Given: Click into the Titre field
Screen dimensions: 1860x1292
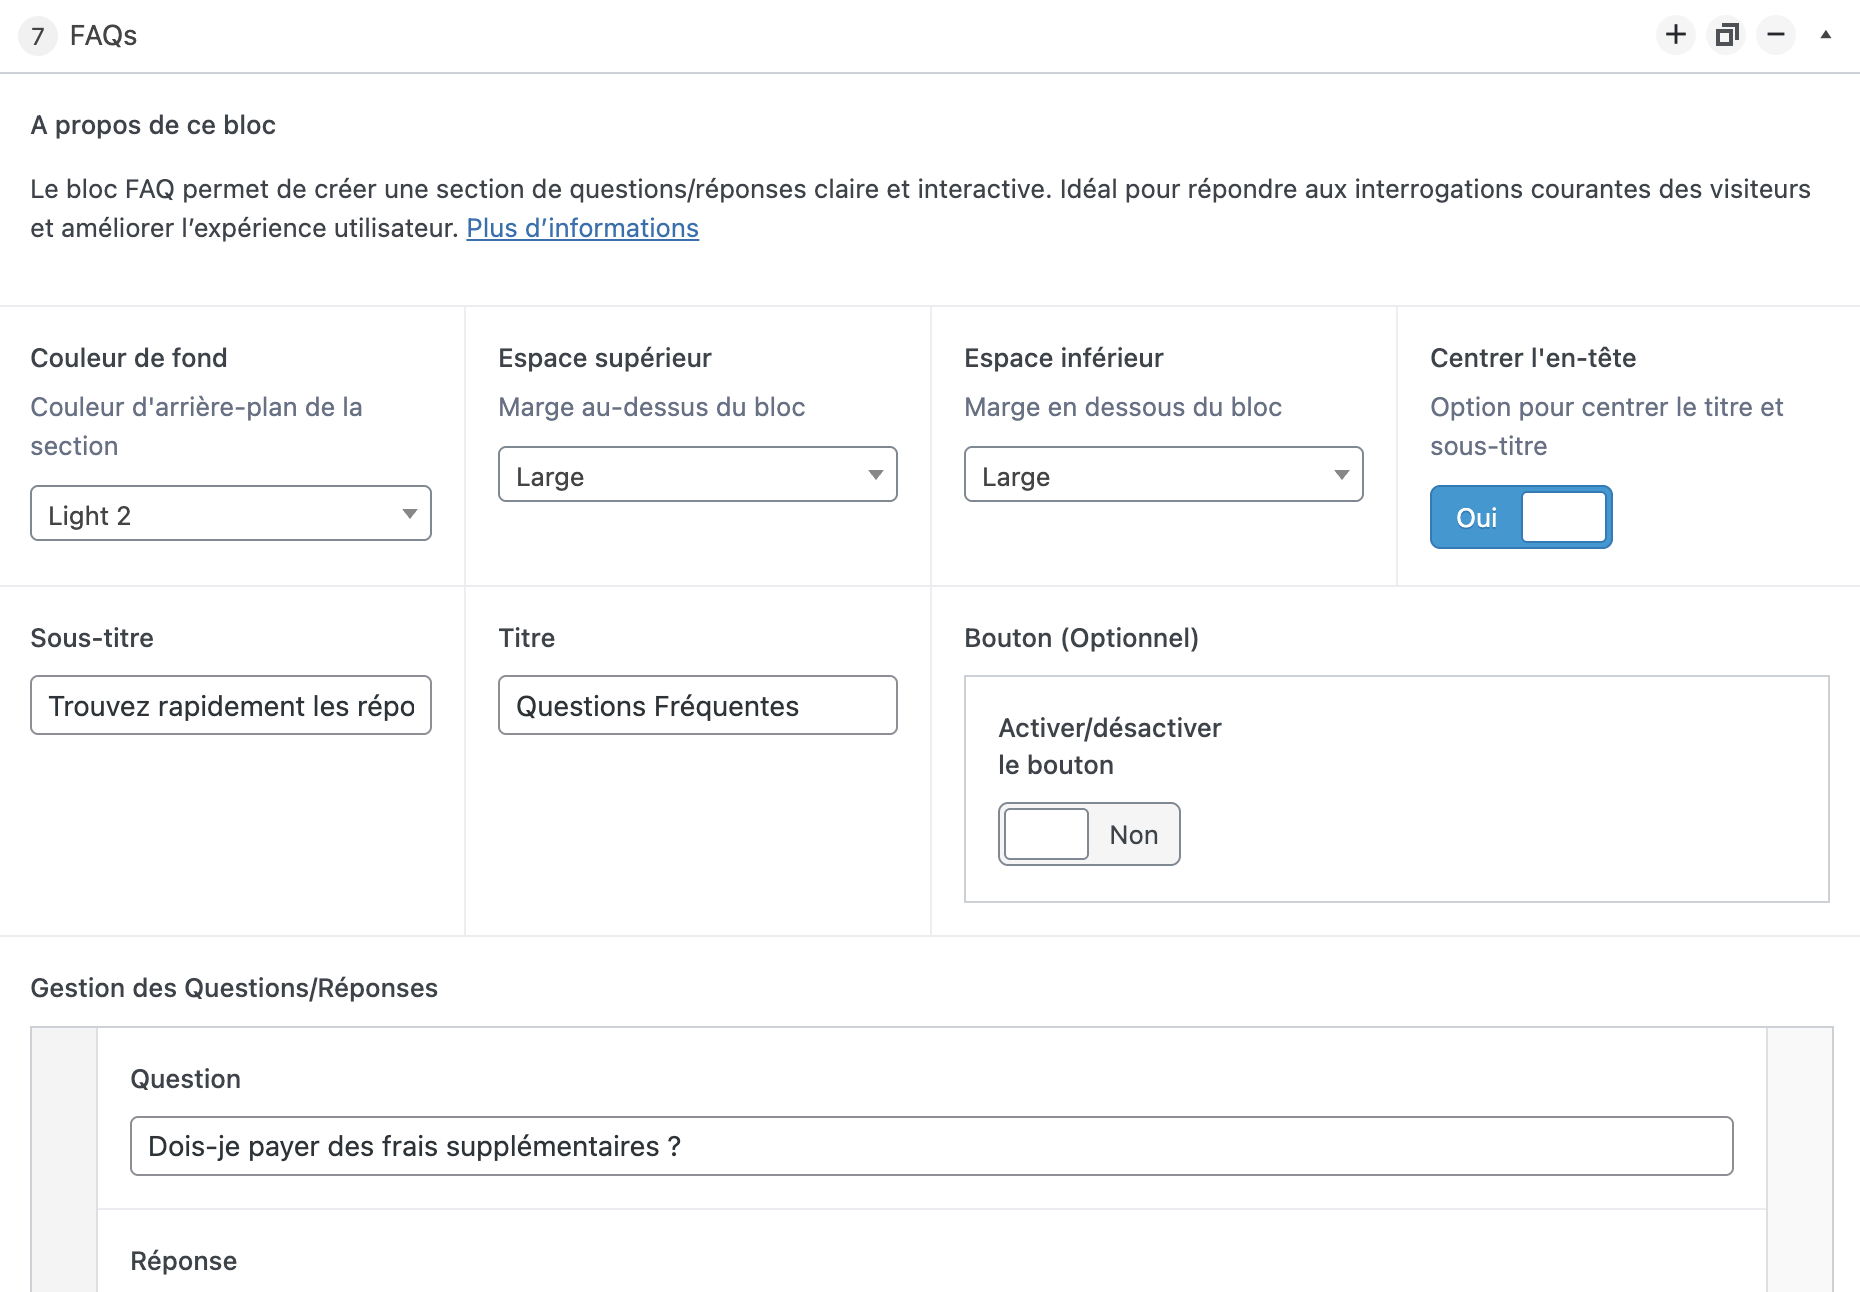Looking at the screenshot, I should (697, 706).
